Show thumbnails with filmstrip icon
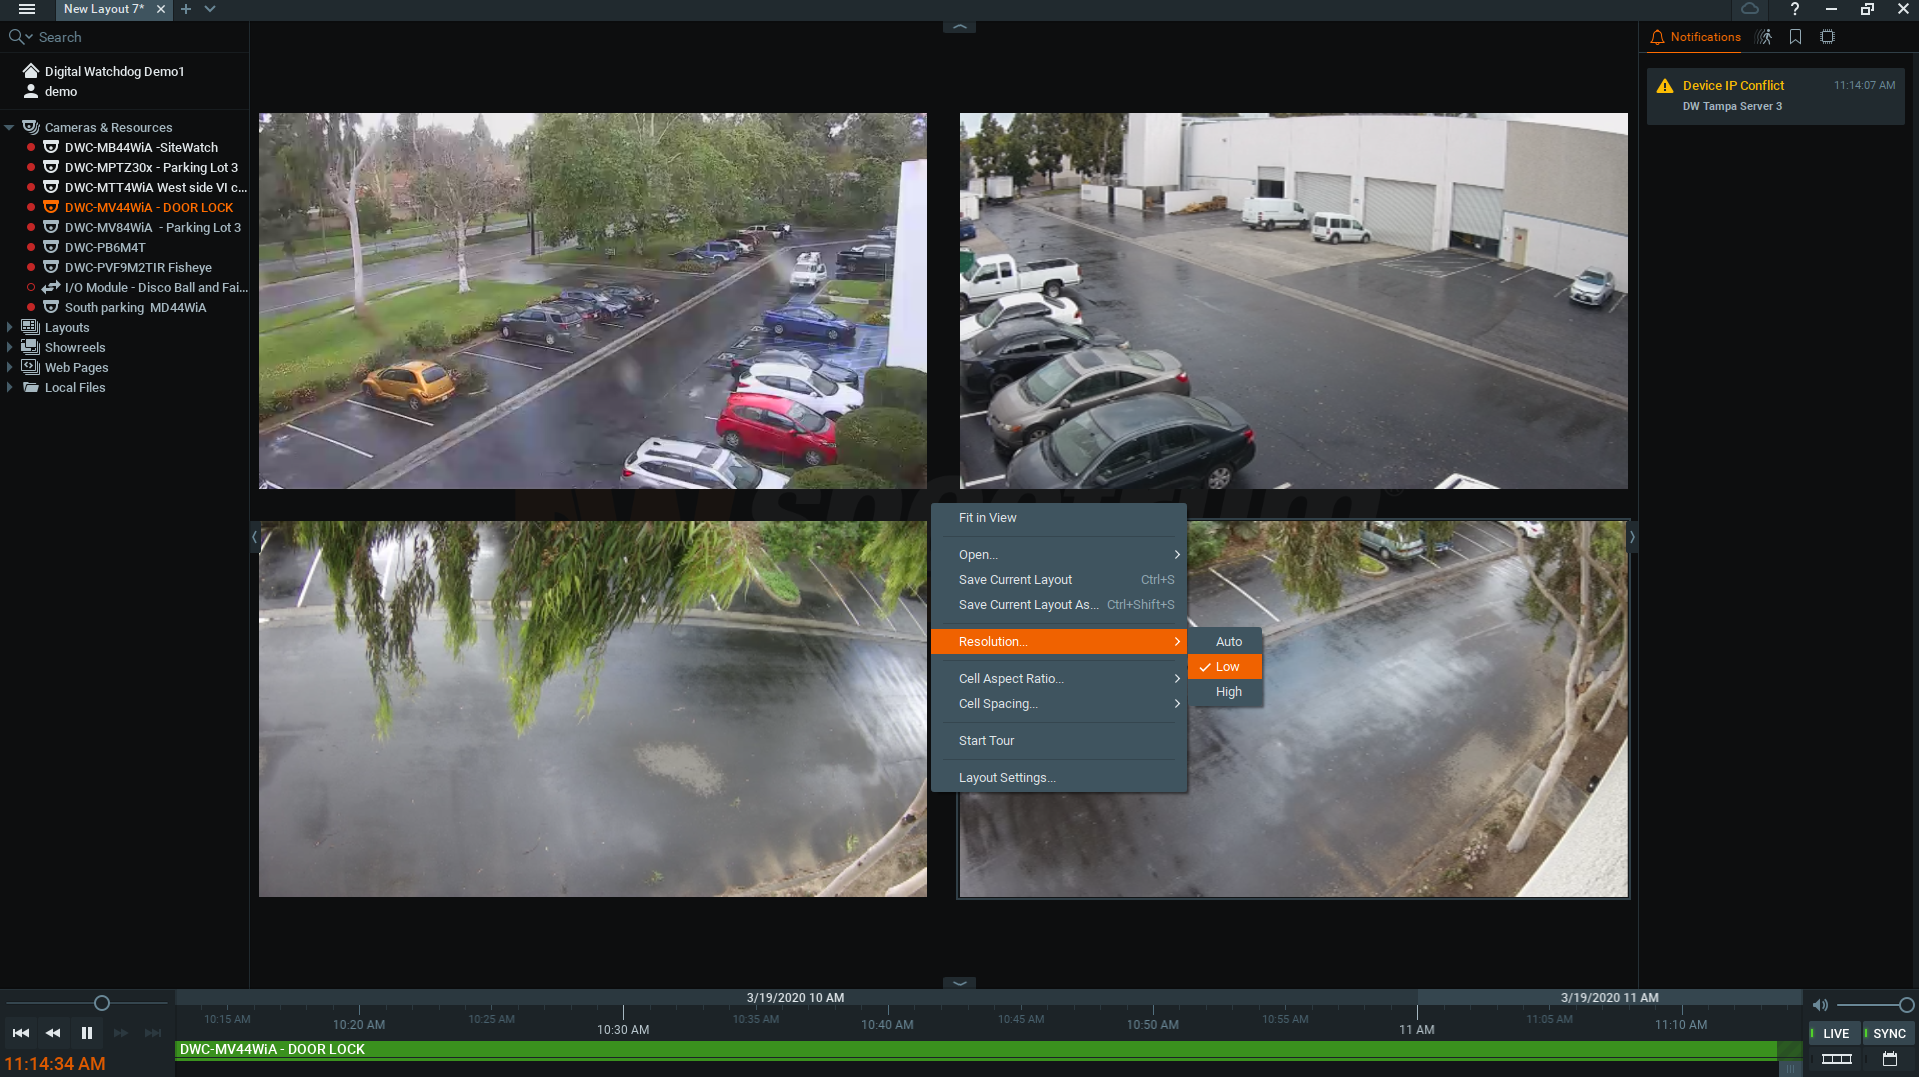The image size is (1919, 1077). coord(1836,1059)
